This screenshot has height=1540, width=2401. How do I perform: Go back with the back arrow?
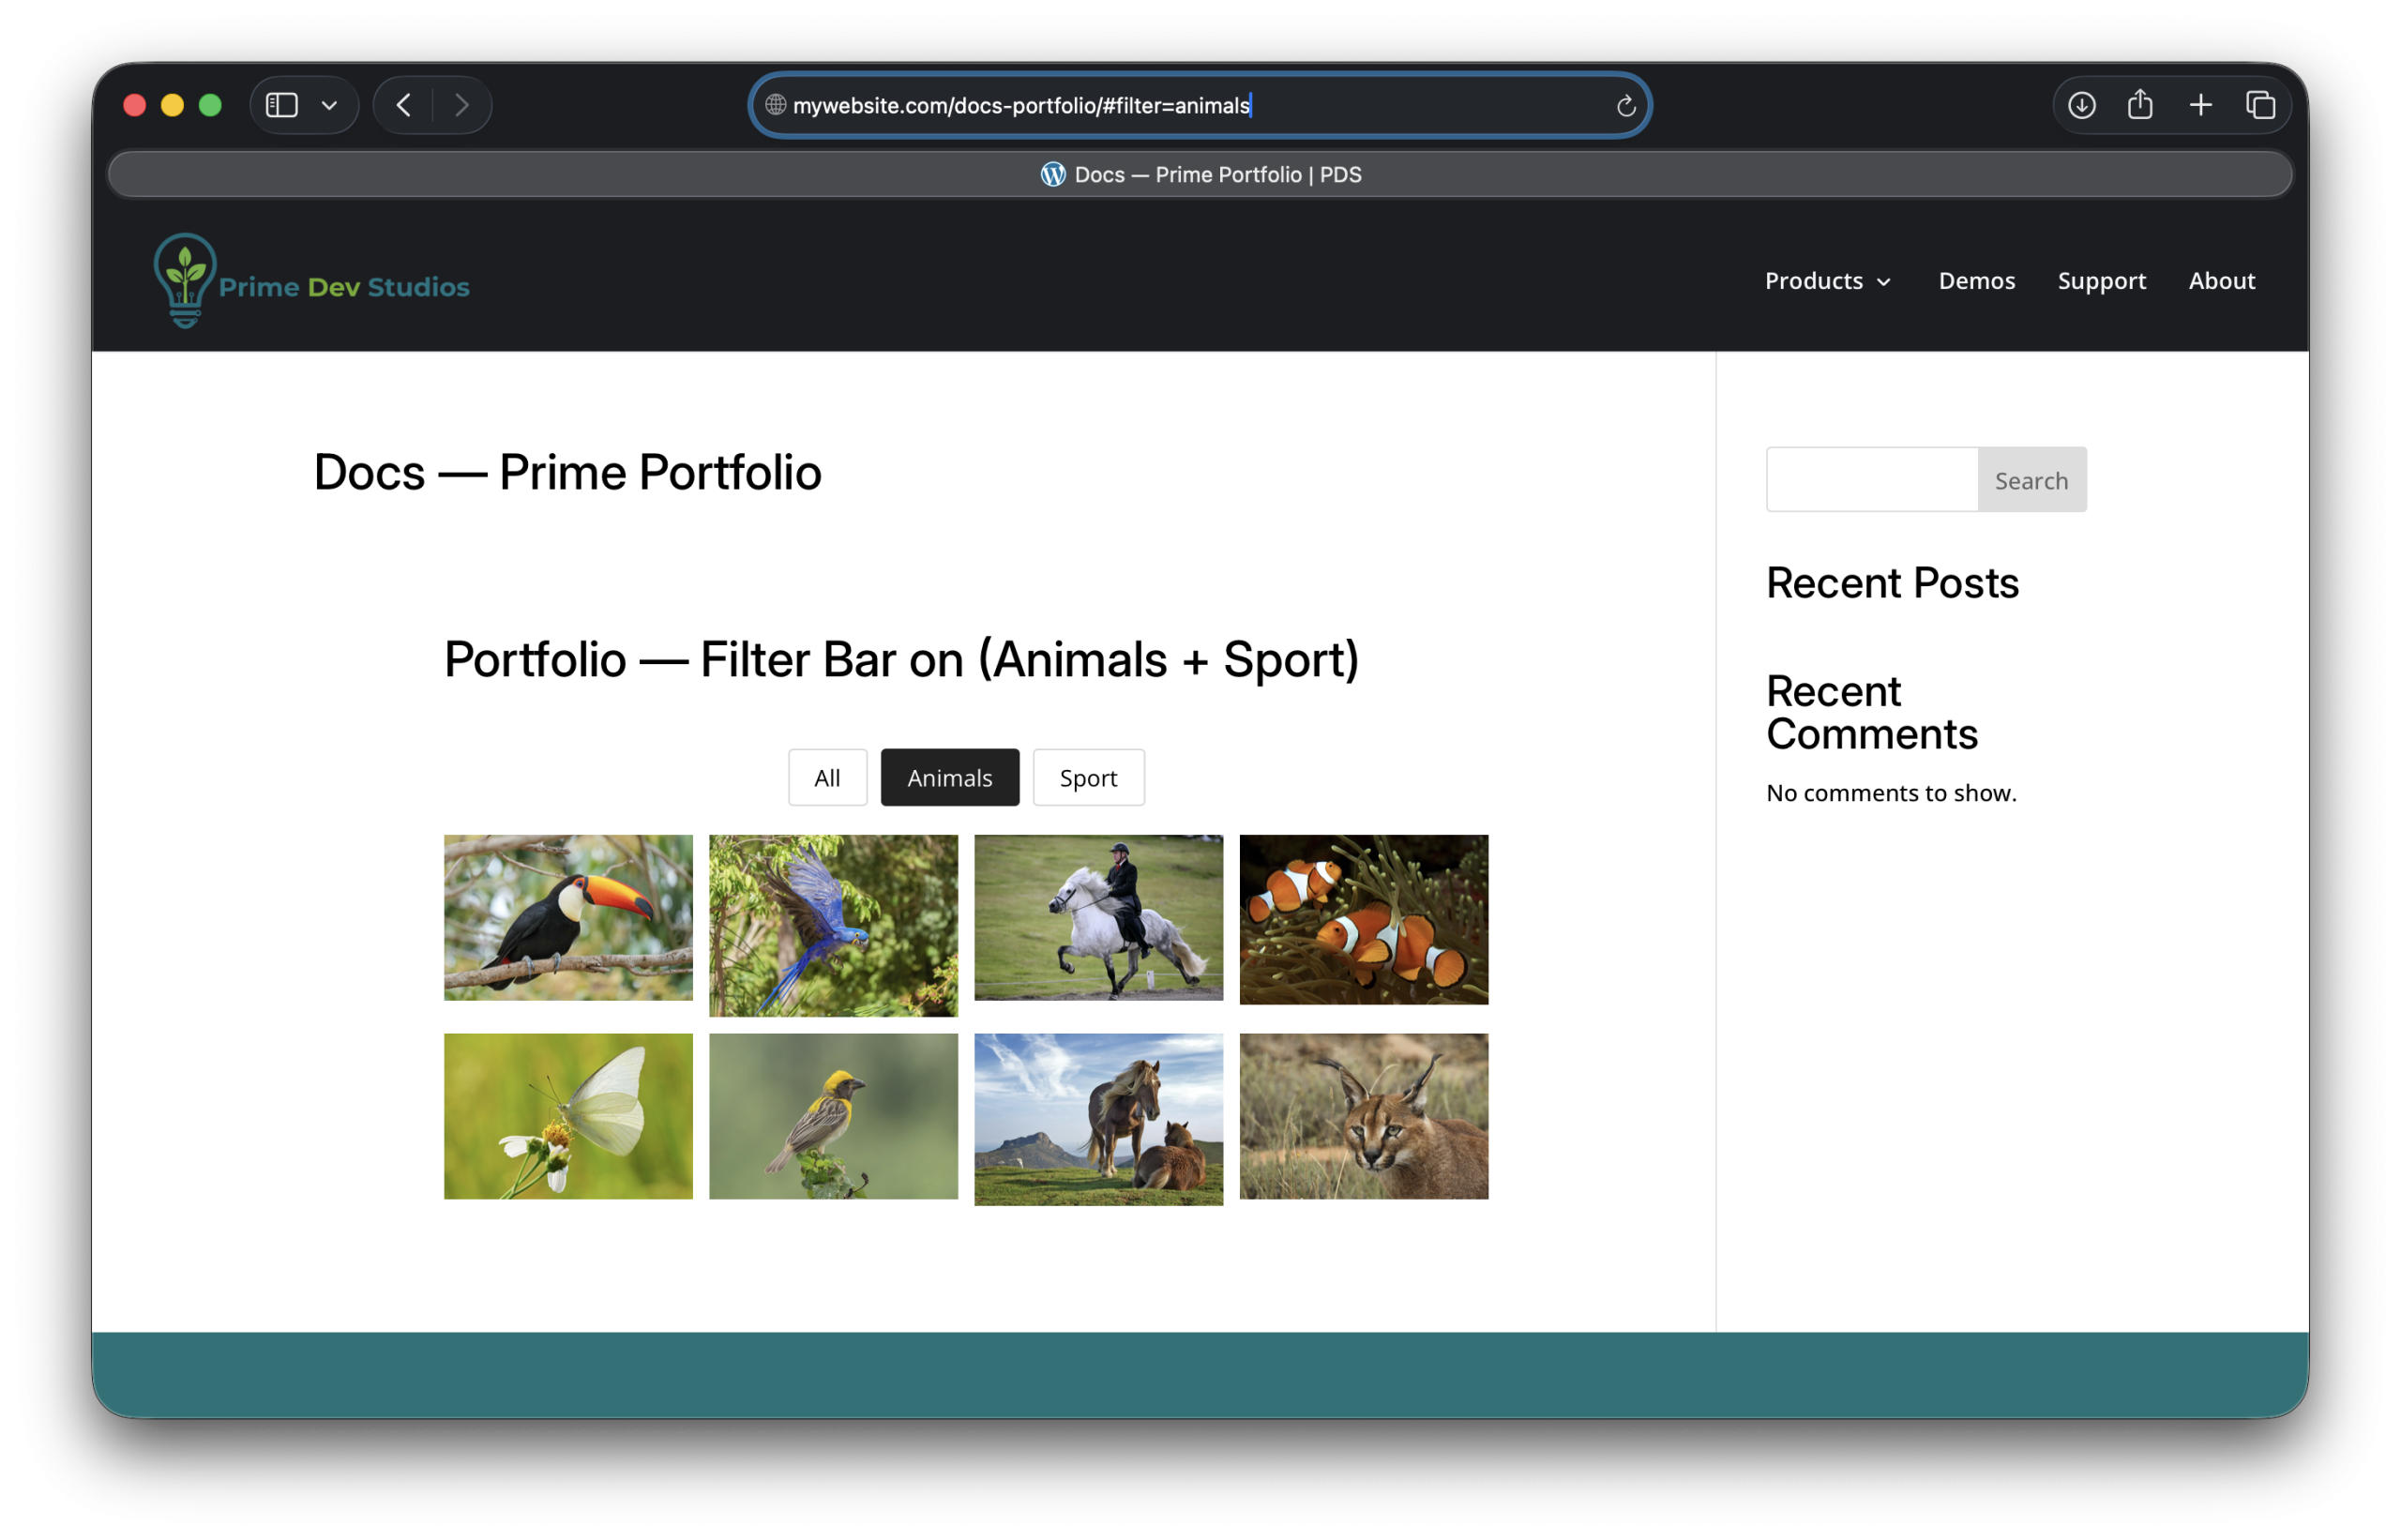tap(404, 105)
